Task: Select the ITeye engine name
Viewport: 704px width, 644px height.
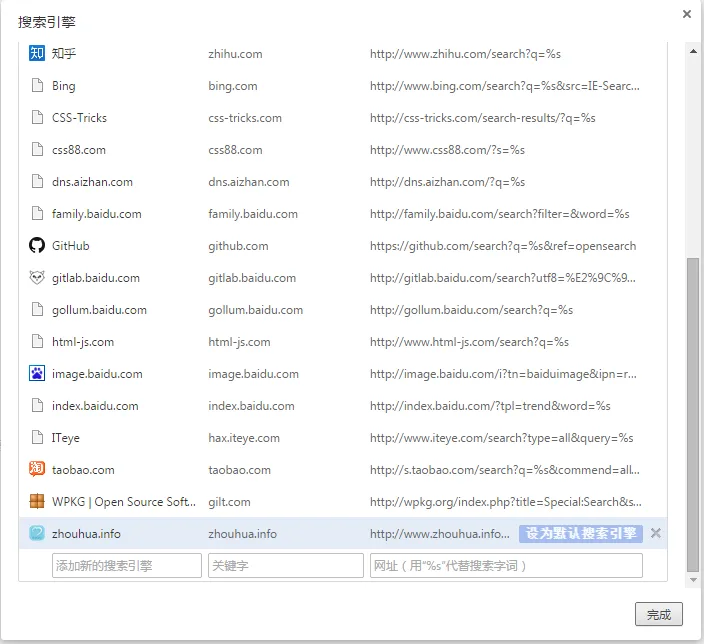Action: (66, 438)
